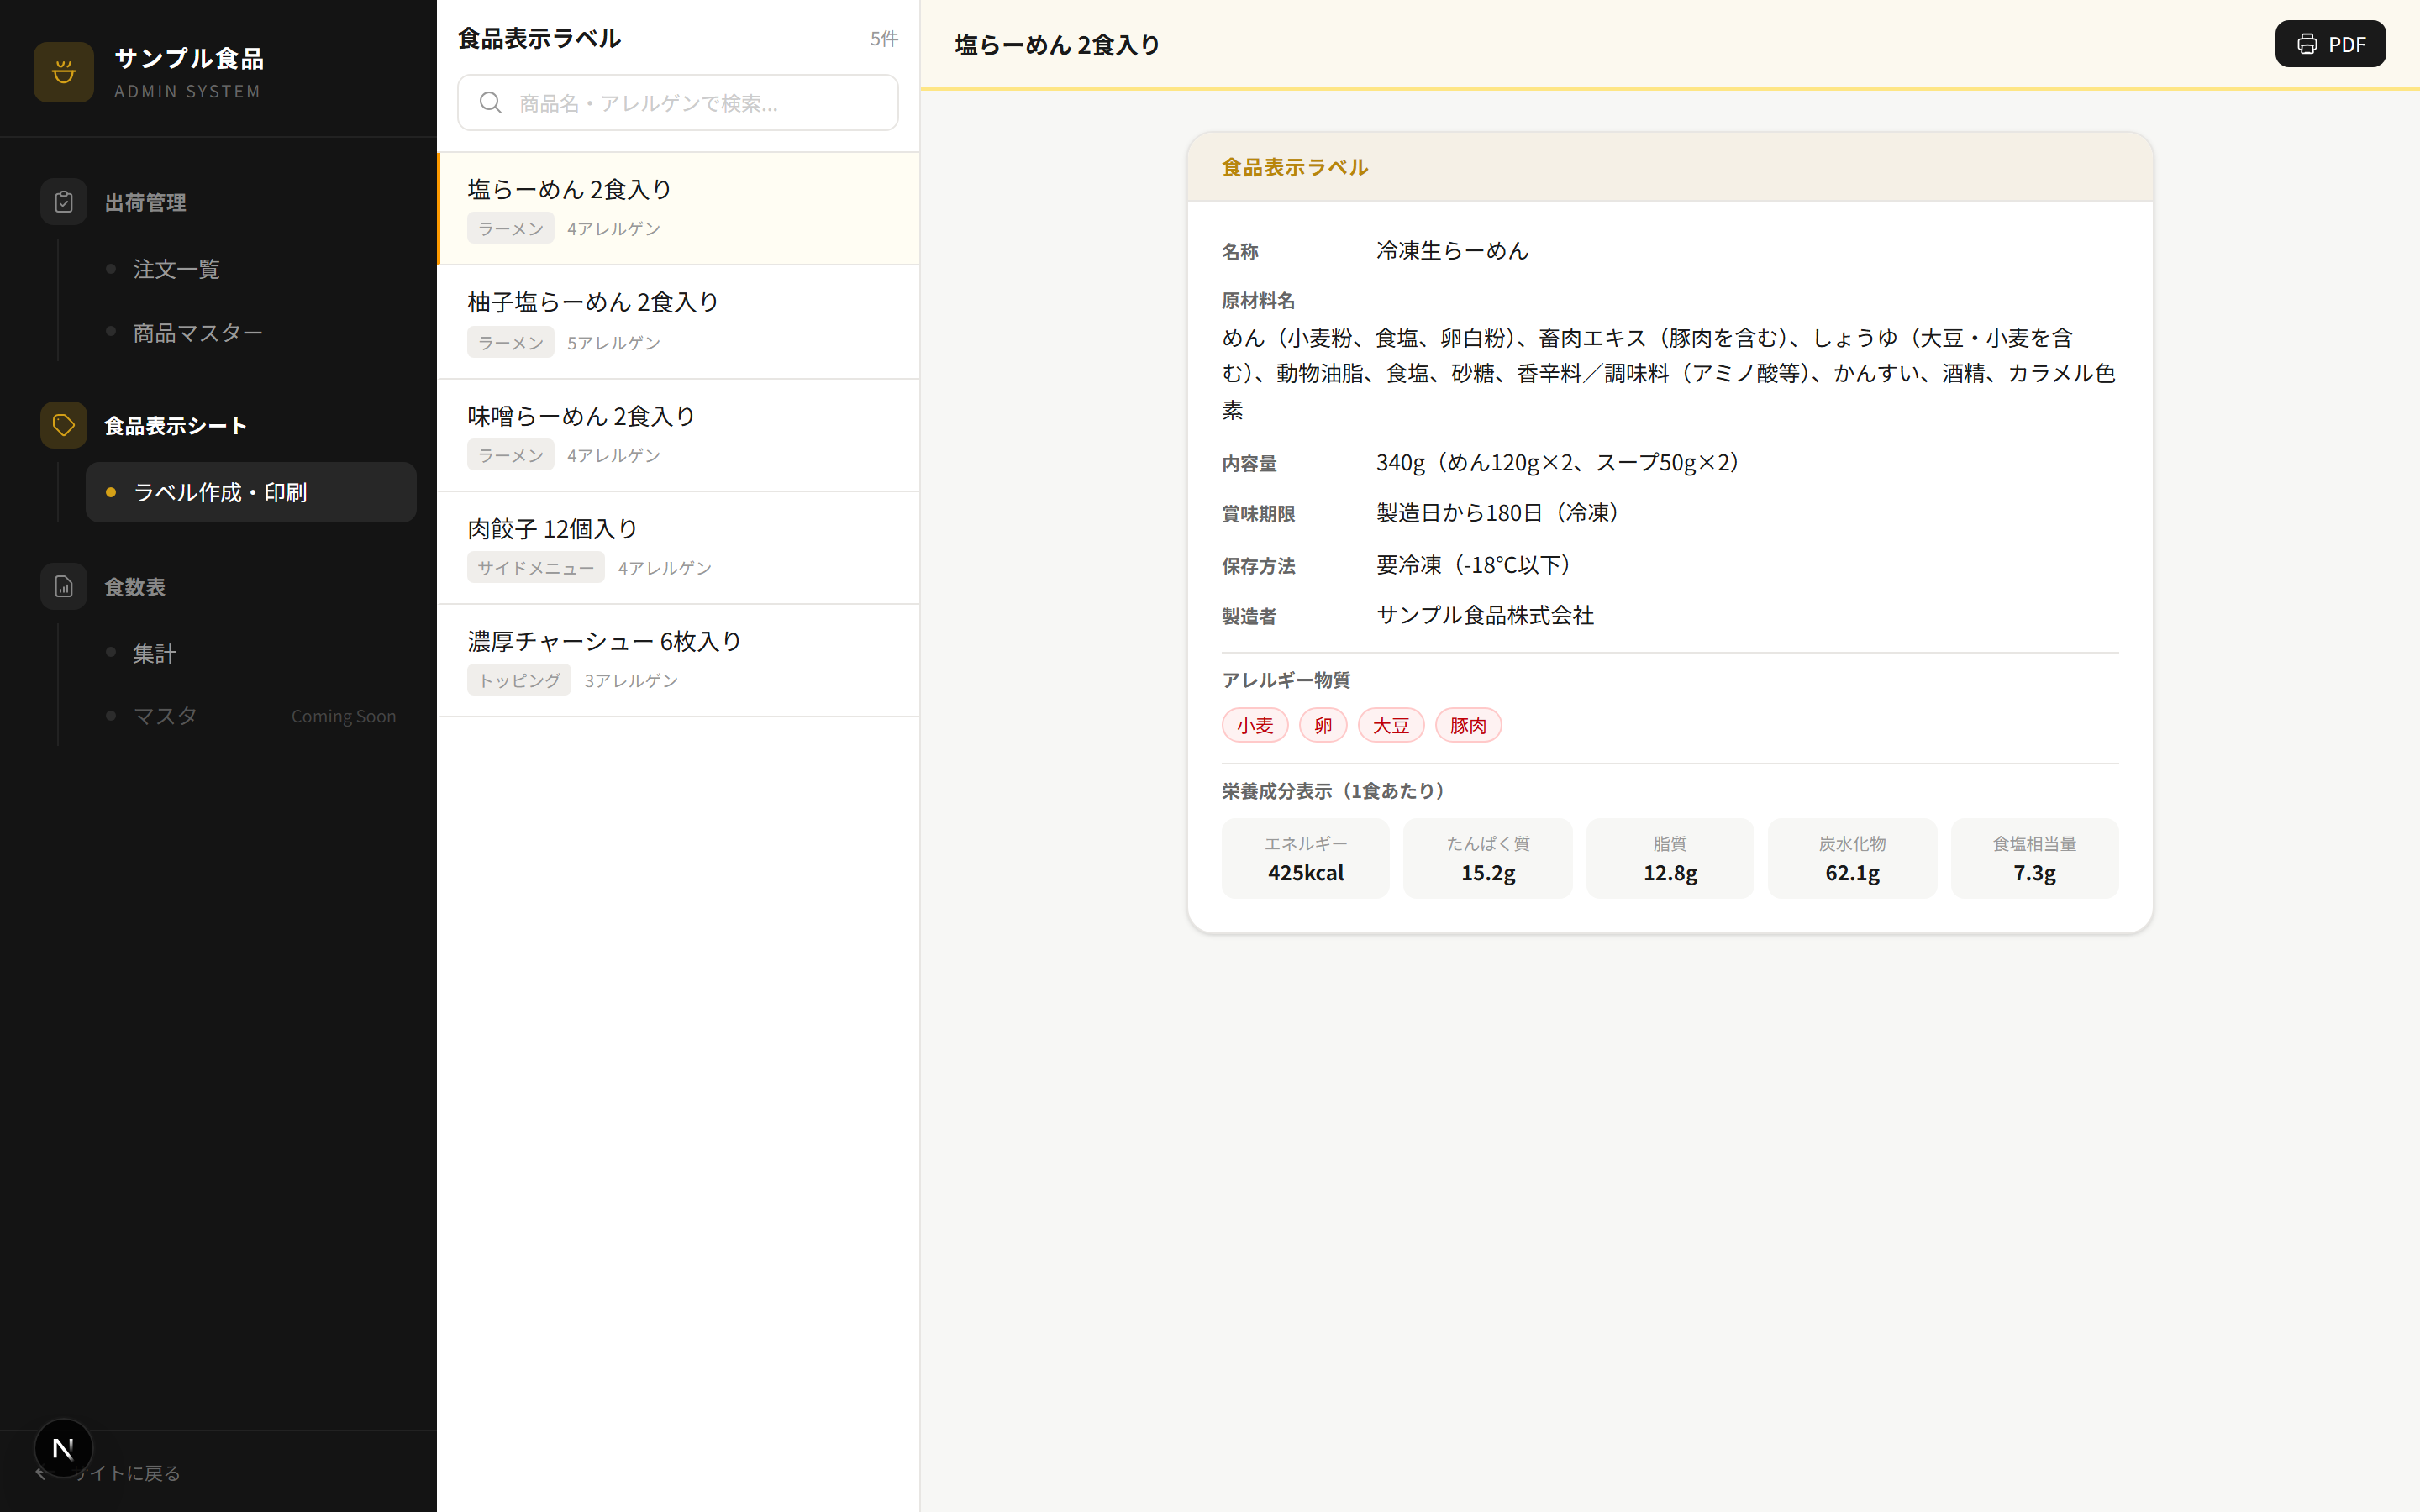Focus the 商品名・アレルゲンで検索 search field
Viewport: 2420px width, 1512px height.
678,103
